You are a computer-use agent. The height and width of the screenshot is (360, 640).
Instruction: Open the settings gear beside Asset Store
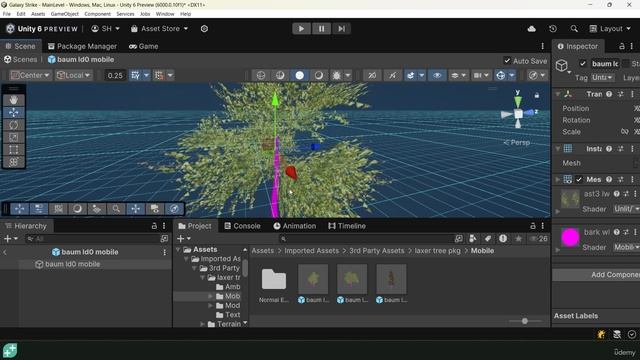point(204,29)
